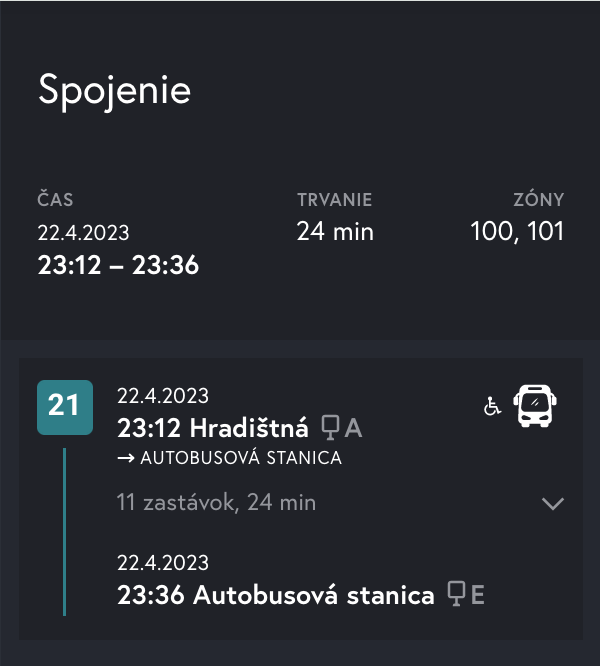The image size is (600, 666).
Task: Select the 23:36 Autobusová stanica arrival stop
Action: (276, 594)
